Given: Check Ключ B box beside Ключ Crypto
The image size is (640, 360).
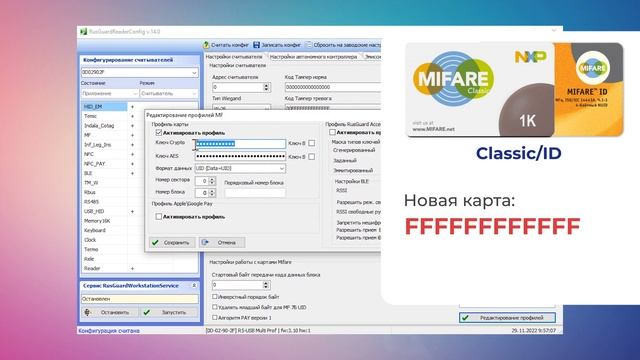Looking at the screenshot, I should click(312, 143).
